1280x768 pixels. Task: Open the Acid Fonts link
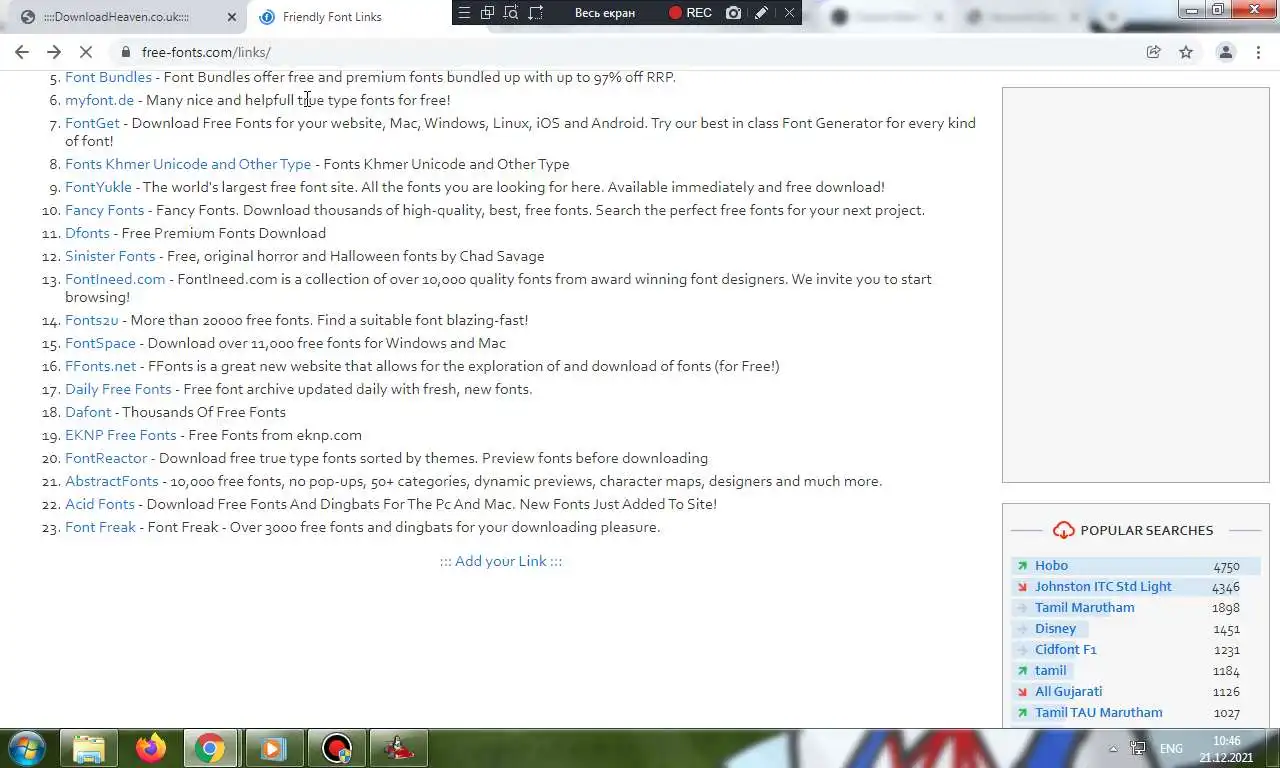pos(100,504)
